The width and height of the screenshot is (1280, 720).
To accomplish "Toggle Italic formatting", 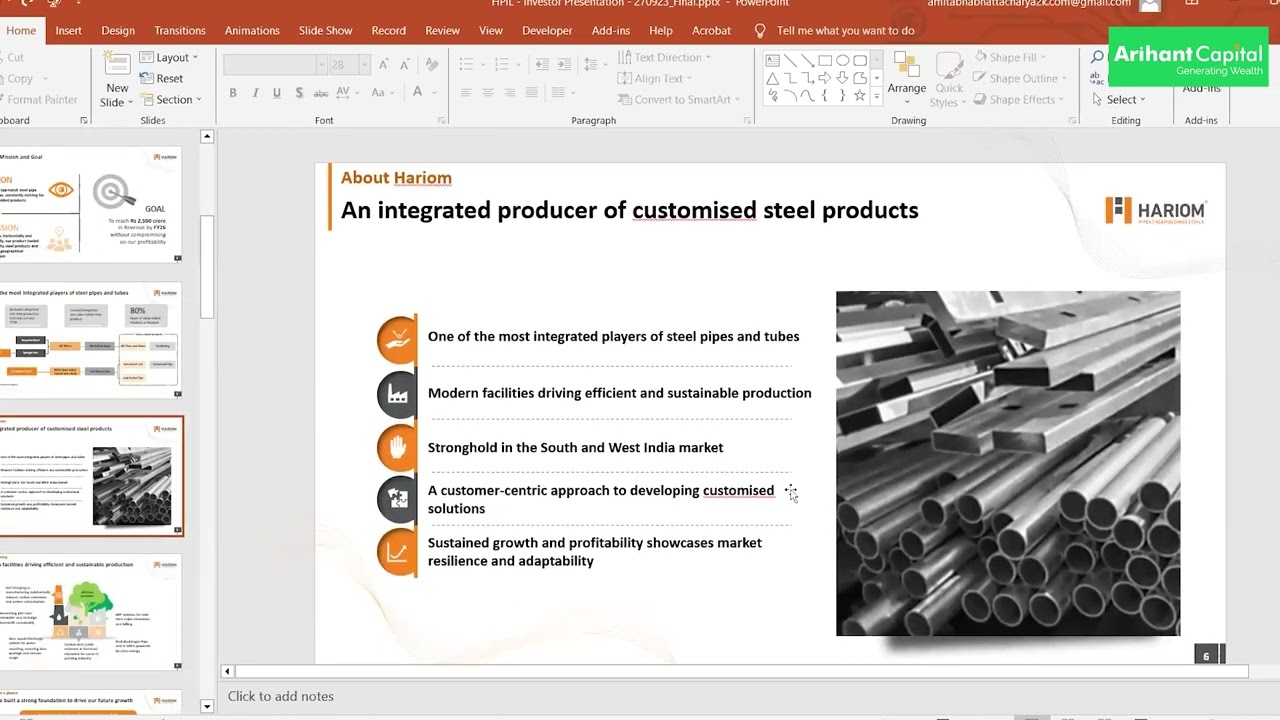I will pos(255,93).
